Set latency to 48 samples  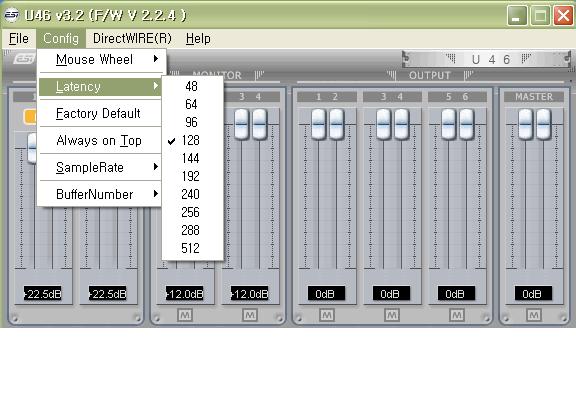coord(192,86)
